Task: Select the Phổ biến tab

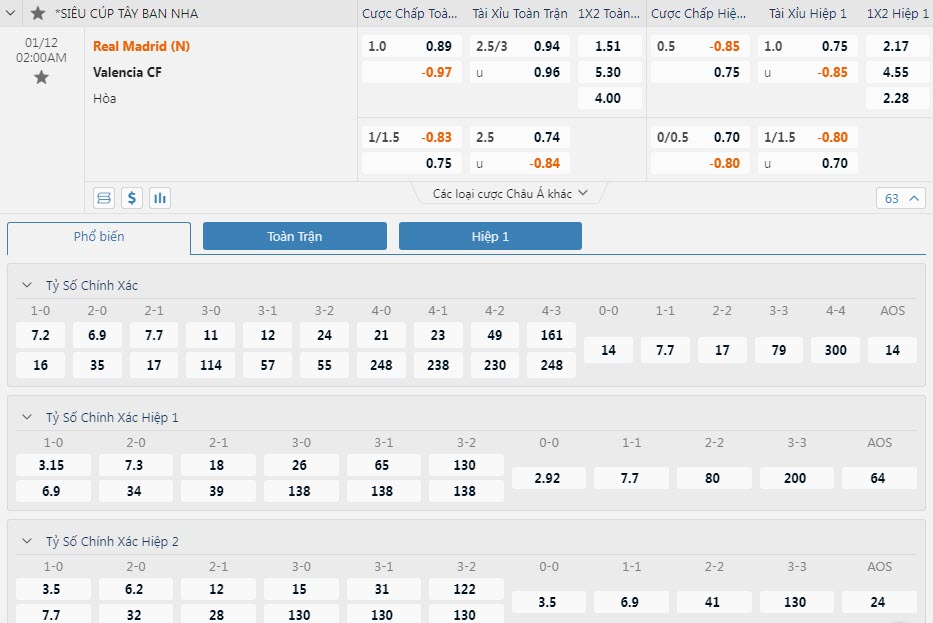Action: [x=99, y=237]
